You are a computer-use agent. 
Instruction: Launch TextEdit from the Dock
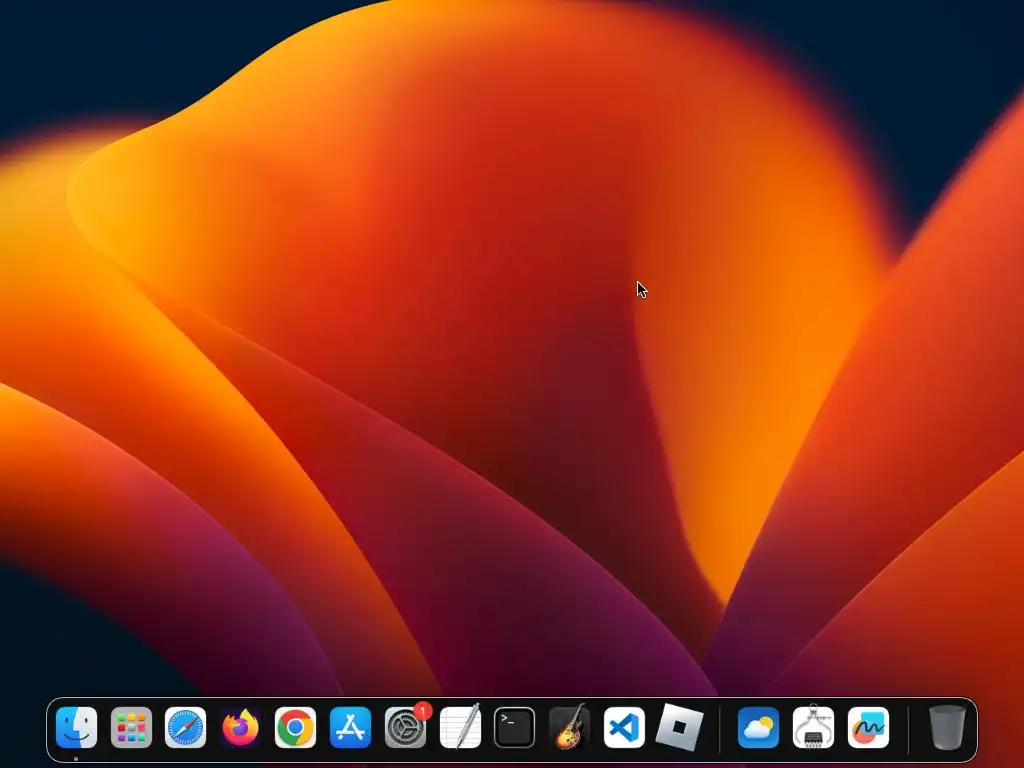coord(460,726)
